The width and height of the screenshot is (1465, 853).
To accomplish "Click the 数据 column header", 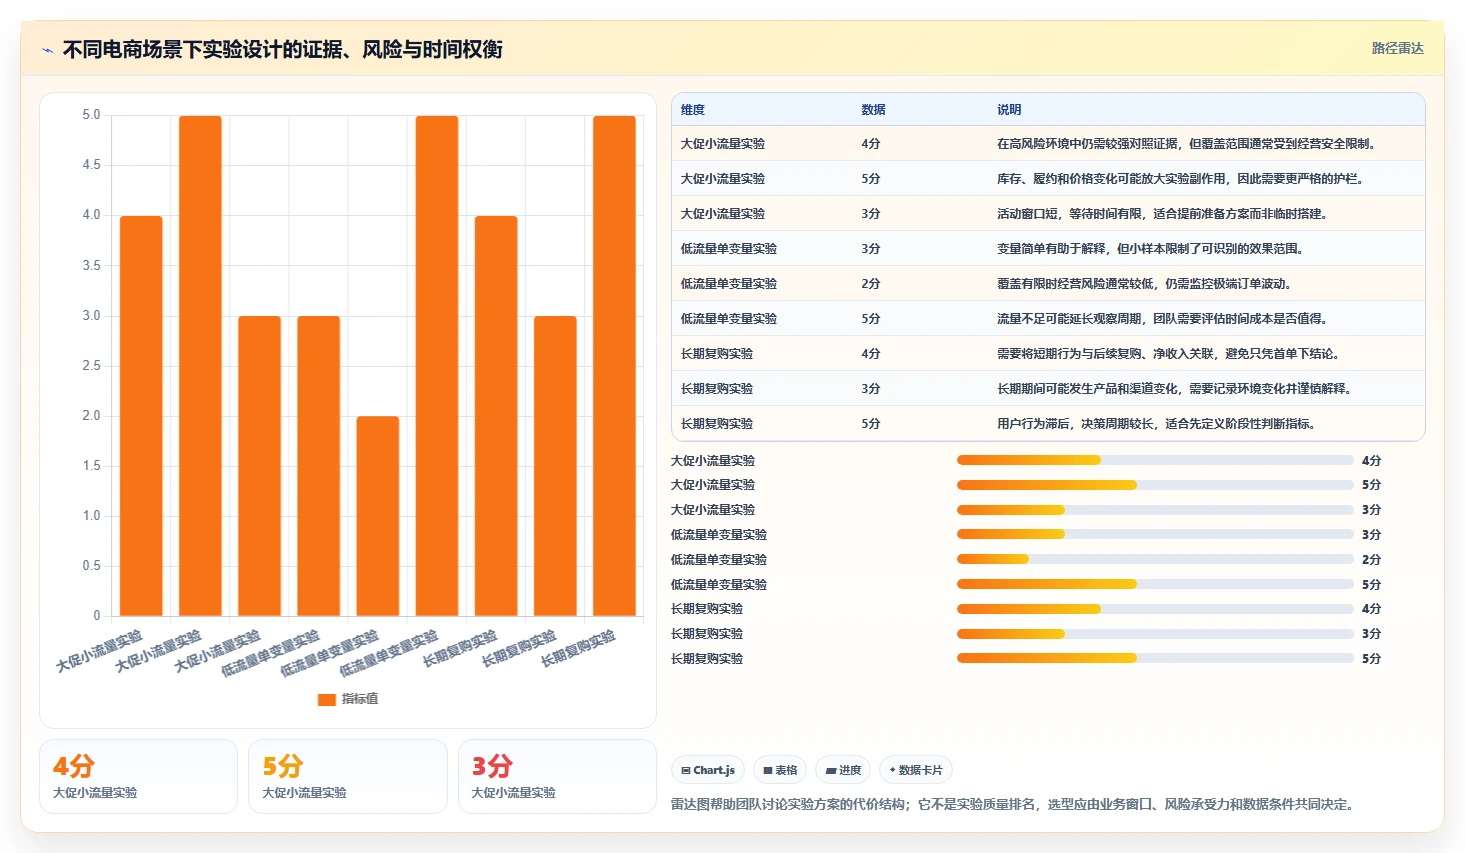I will coord(873,110).
